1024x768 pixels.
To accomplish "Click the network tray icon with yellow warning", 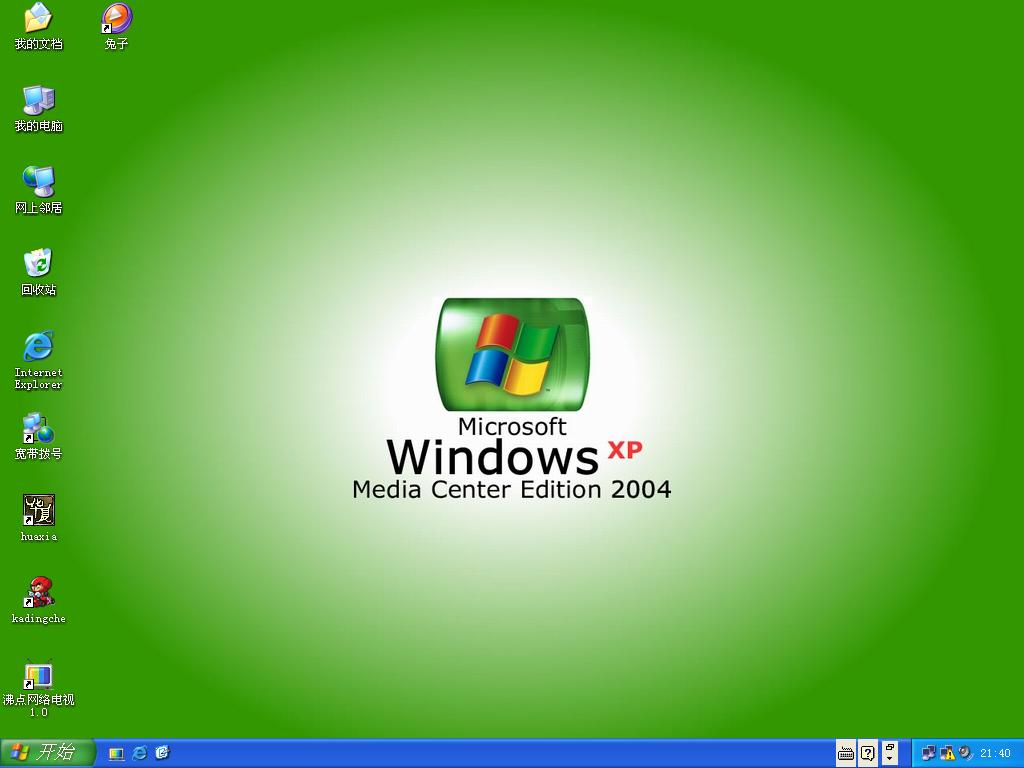I will 947,753.
